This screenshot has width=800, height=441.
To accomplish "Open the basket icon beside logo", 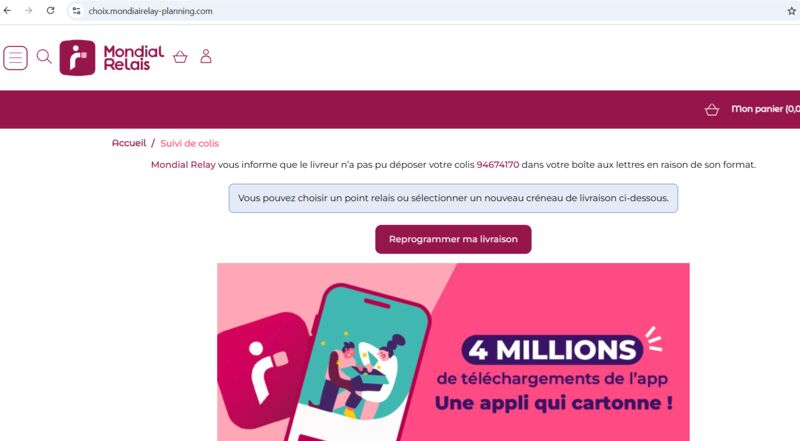I will click(x=180, y=57).
